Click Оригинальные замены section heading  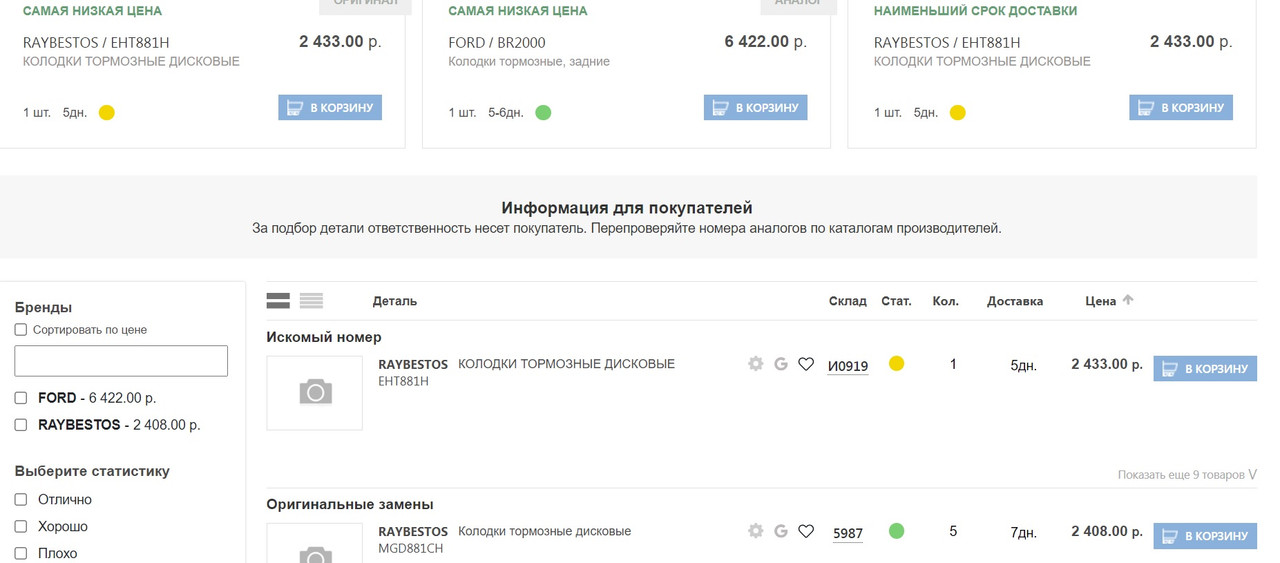(350, 504)
